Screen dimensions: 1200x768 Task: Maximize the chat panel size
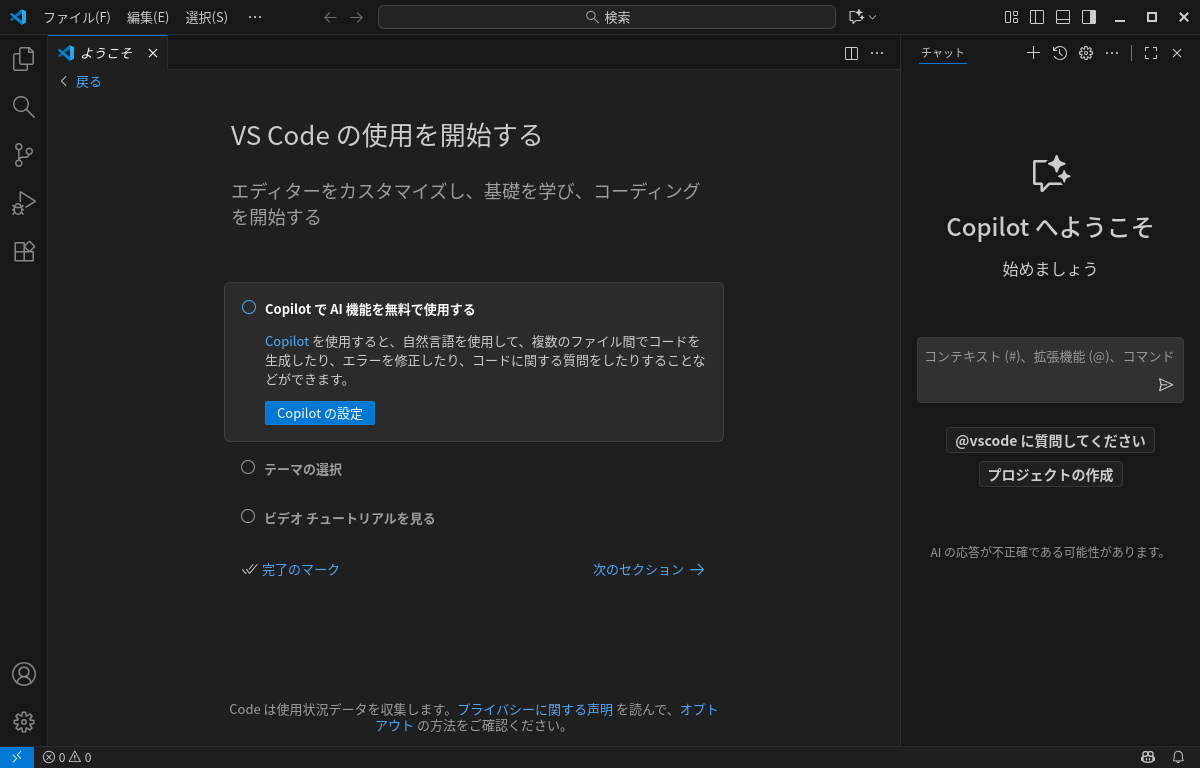click(1151, 53)
